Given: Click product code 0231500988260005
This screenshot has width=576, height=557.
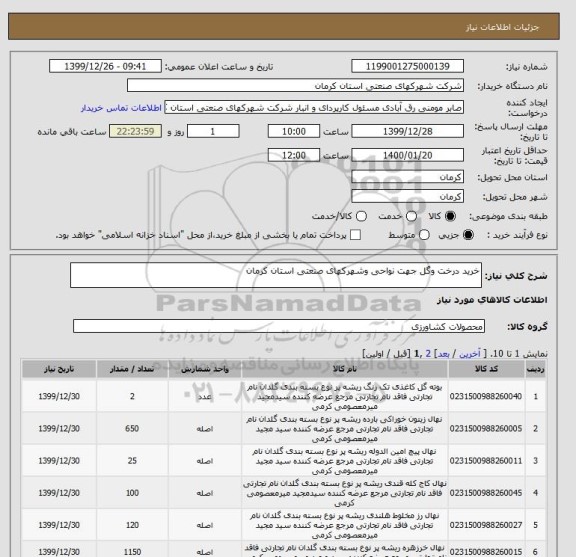Looking at the screenshot, I should point(486,428).
